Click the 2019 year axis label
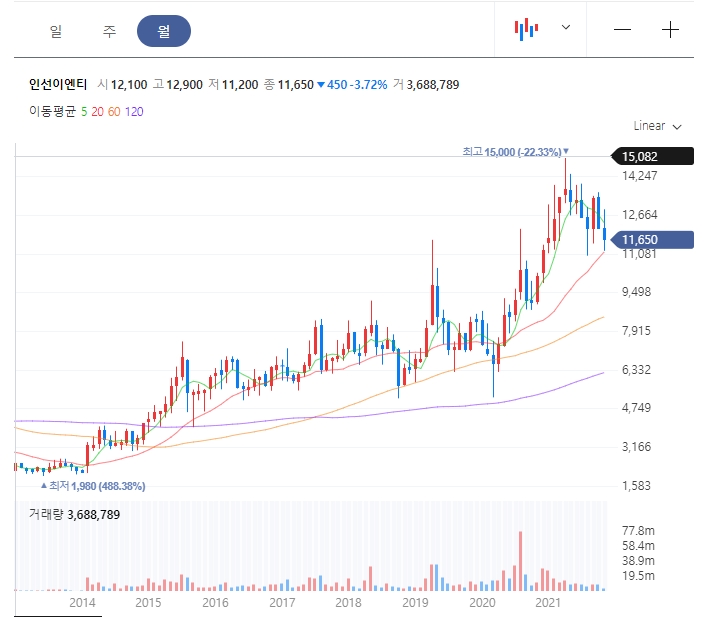Screen dimensions: 706x617 (415, 603)
